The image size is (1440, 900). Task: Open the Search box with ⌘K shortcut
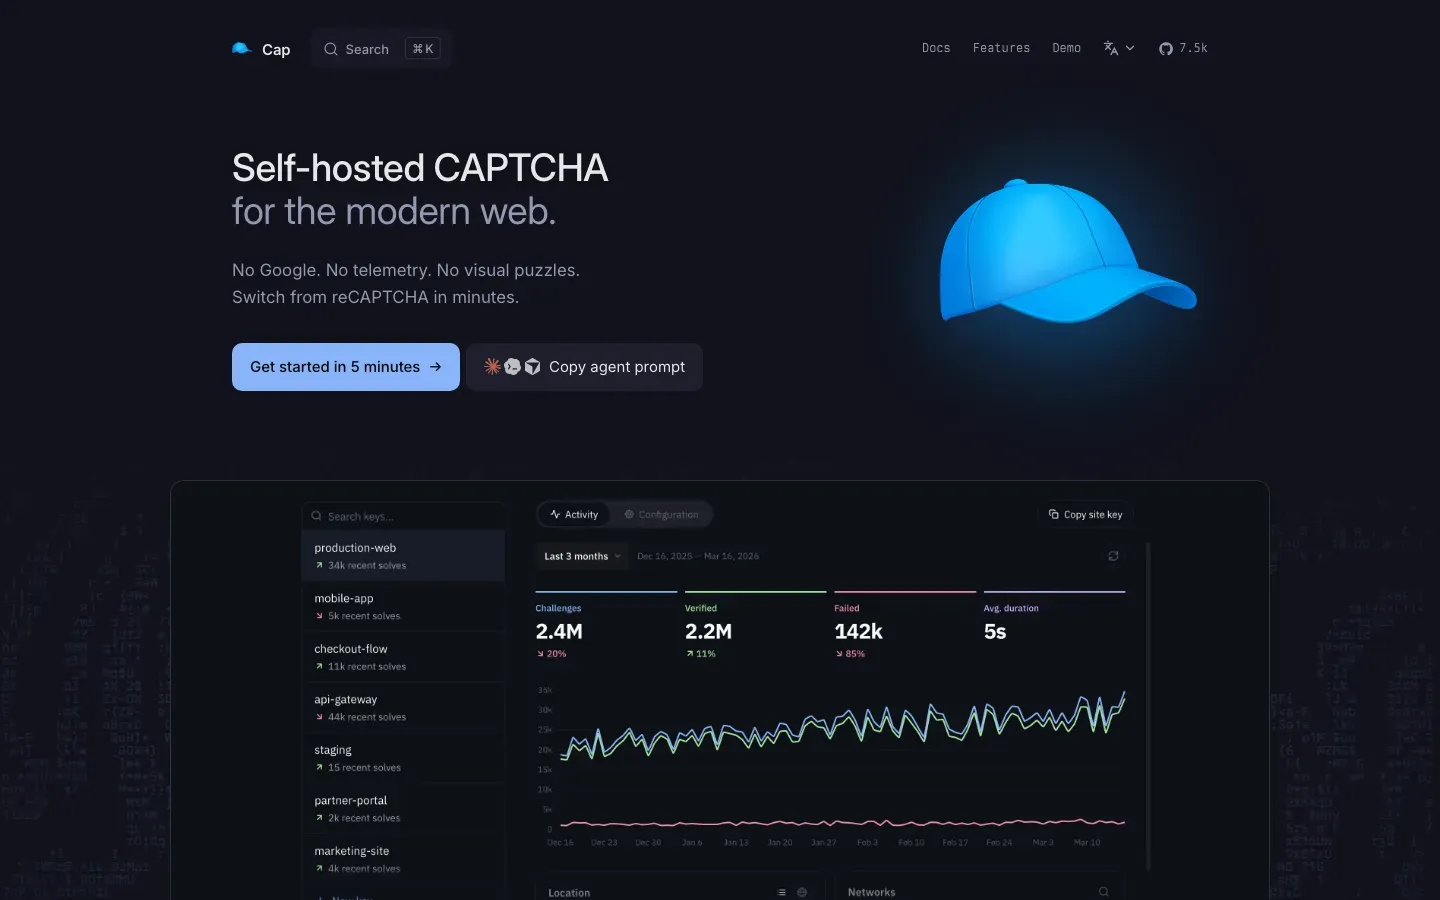(x=382, y=49)
